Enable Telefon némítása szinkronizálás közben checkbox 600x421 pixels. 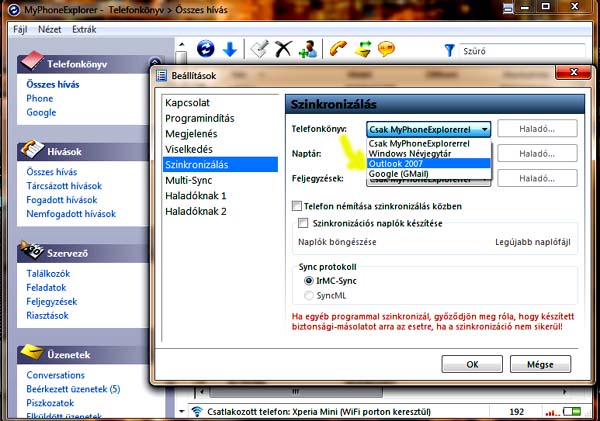click(x=297, y=206)
